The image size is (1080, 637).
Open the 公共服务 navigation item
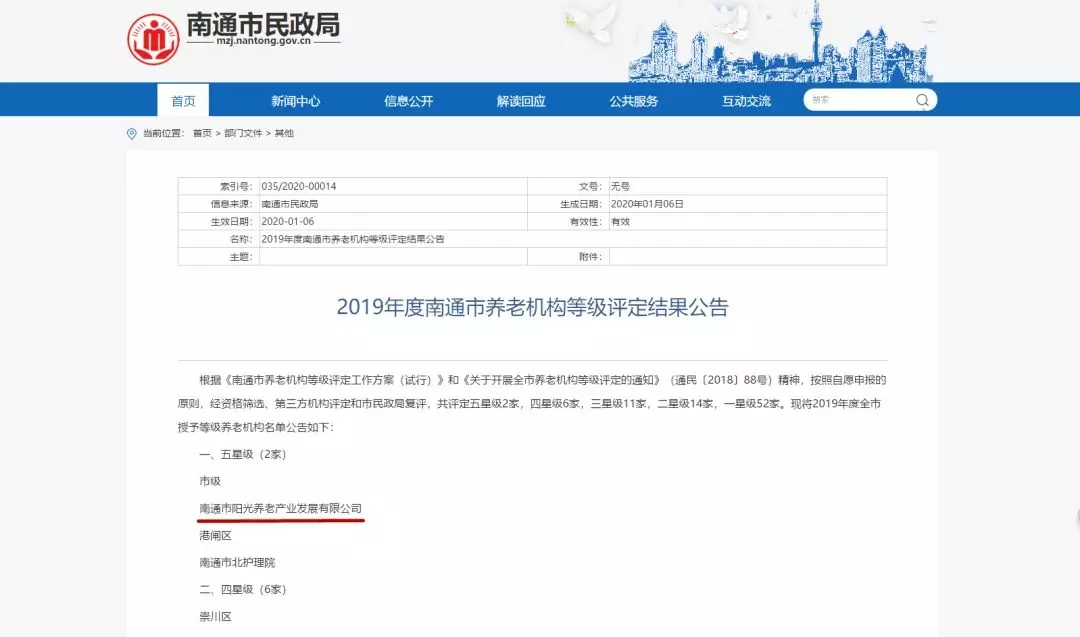[x=634, y=101]
